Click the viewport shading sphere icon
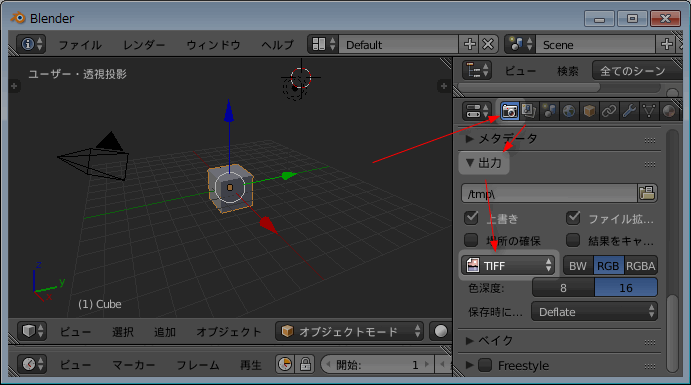Screen dimensions: 691x385 (x=441, y=331)
